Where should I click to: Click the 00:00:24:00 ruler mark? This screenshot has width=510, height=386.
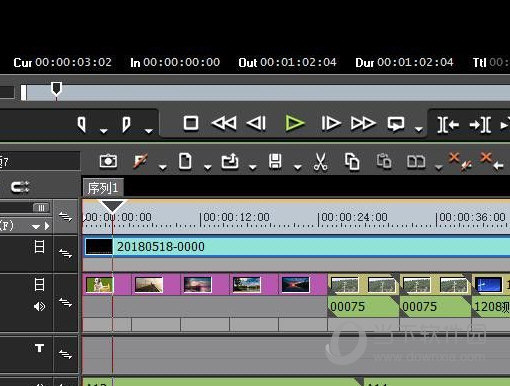pos(354,217)
